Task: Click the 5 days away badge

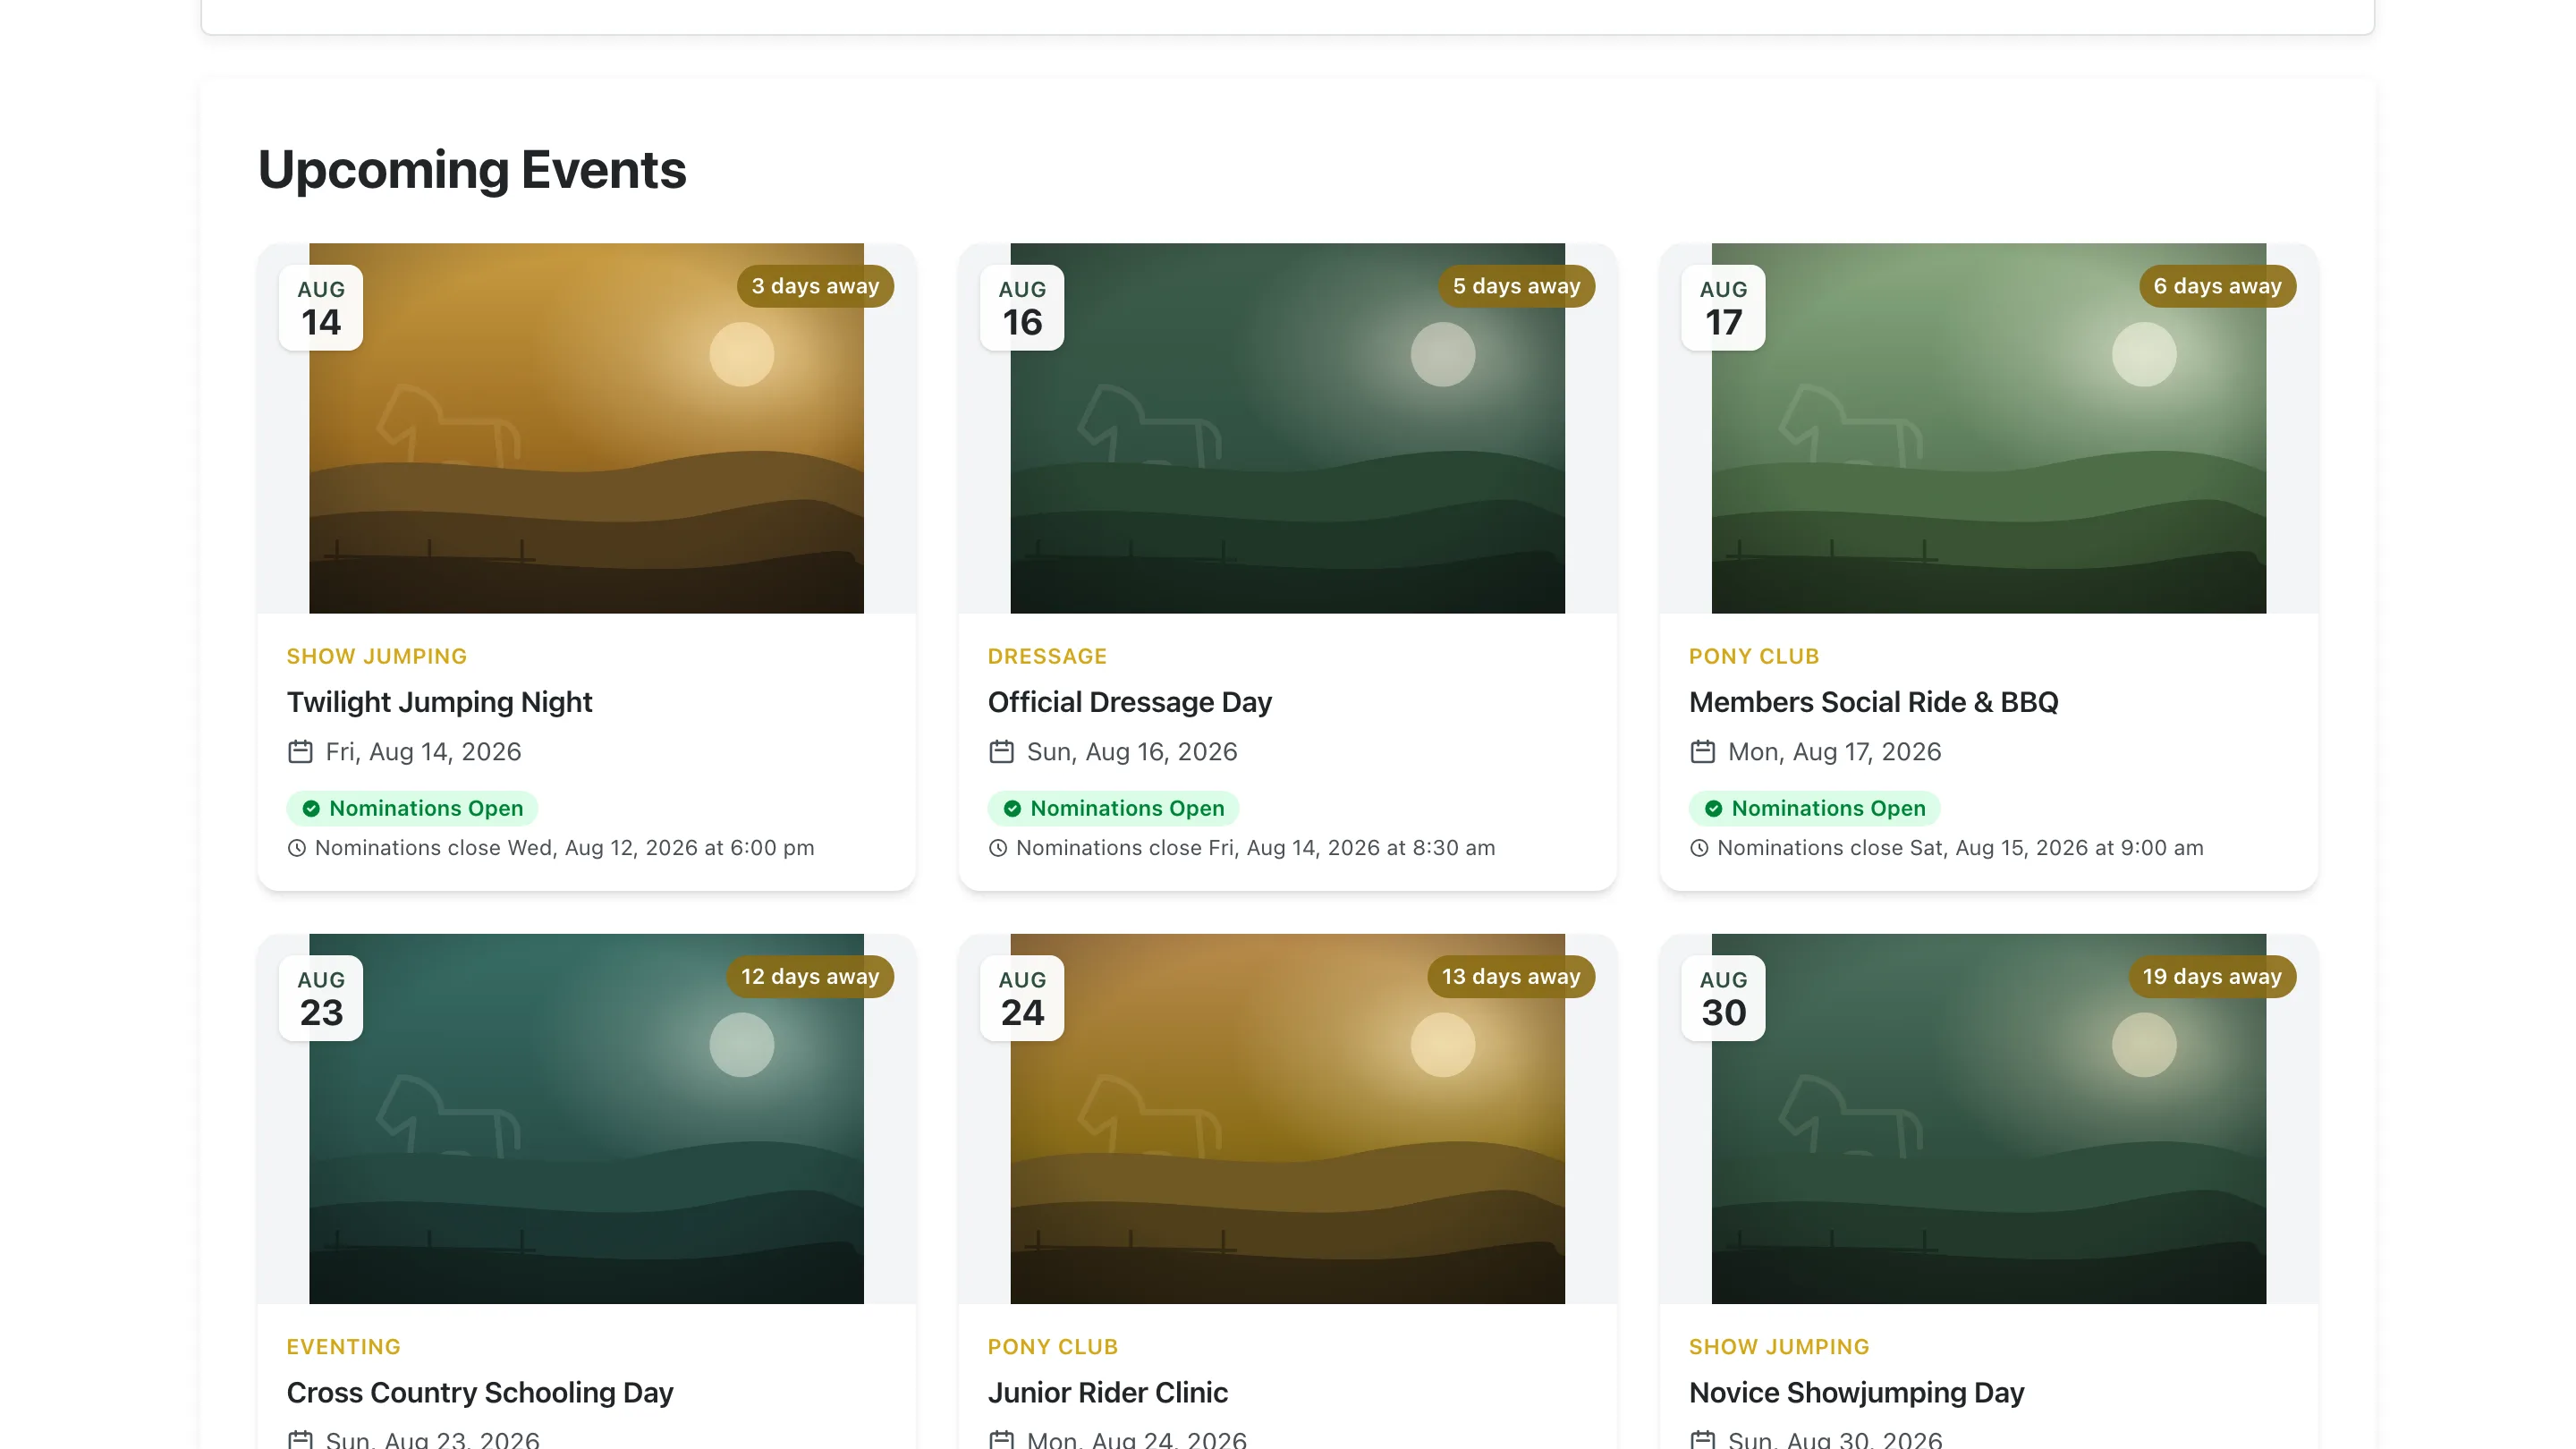Action: click(1516, 286)
